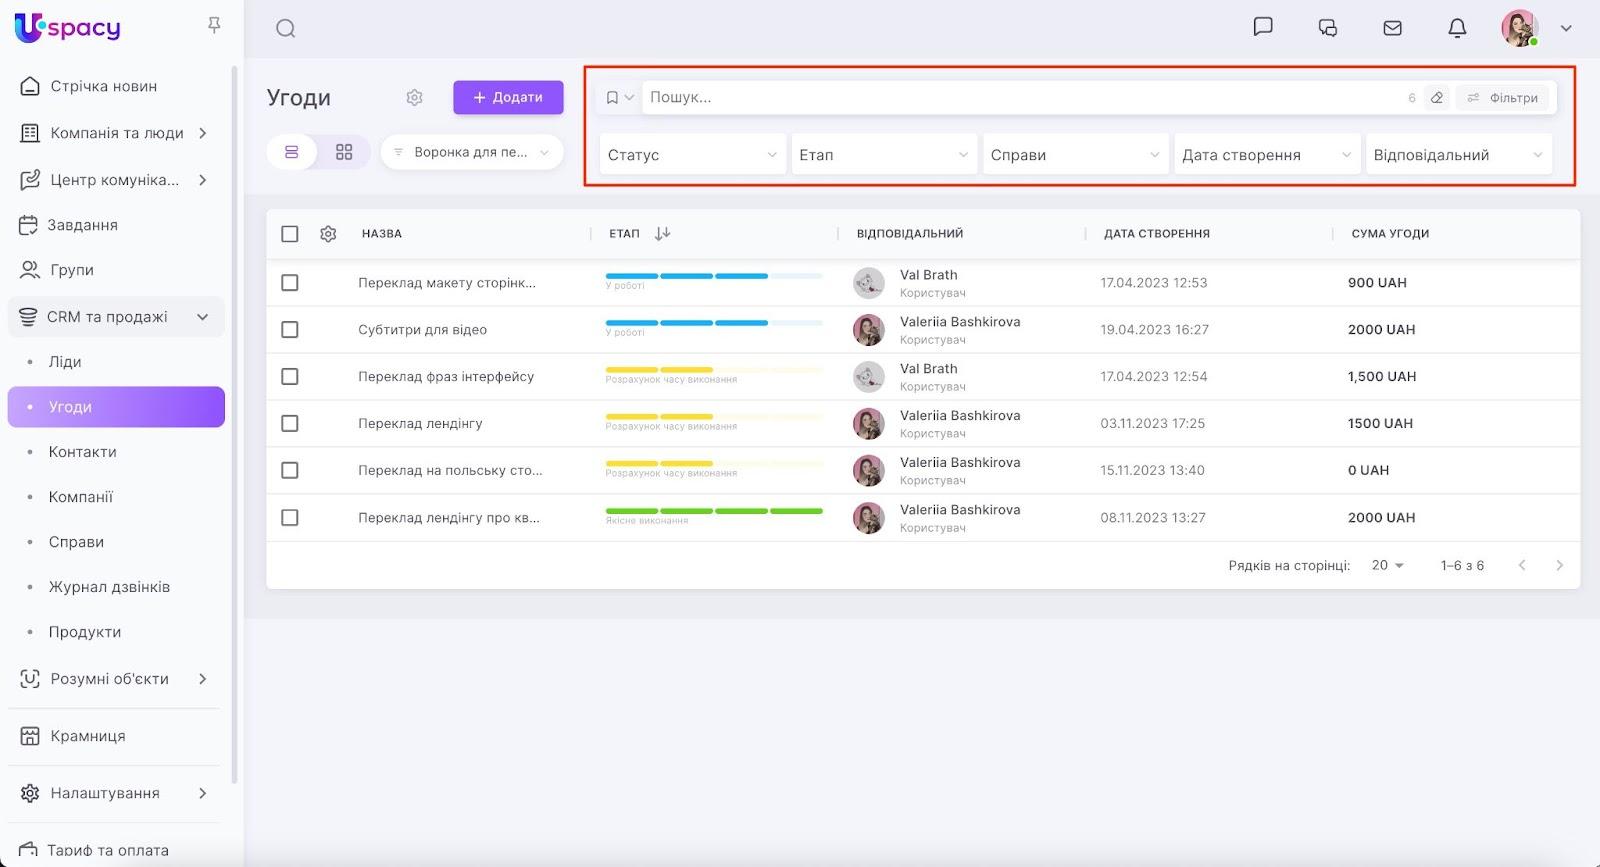Change rows per page dropdown
1600x867 pixels.
tap(1387, 565)
